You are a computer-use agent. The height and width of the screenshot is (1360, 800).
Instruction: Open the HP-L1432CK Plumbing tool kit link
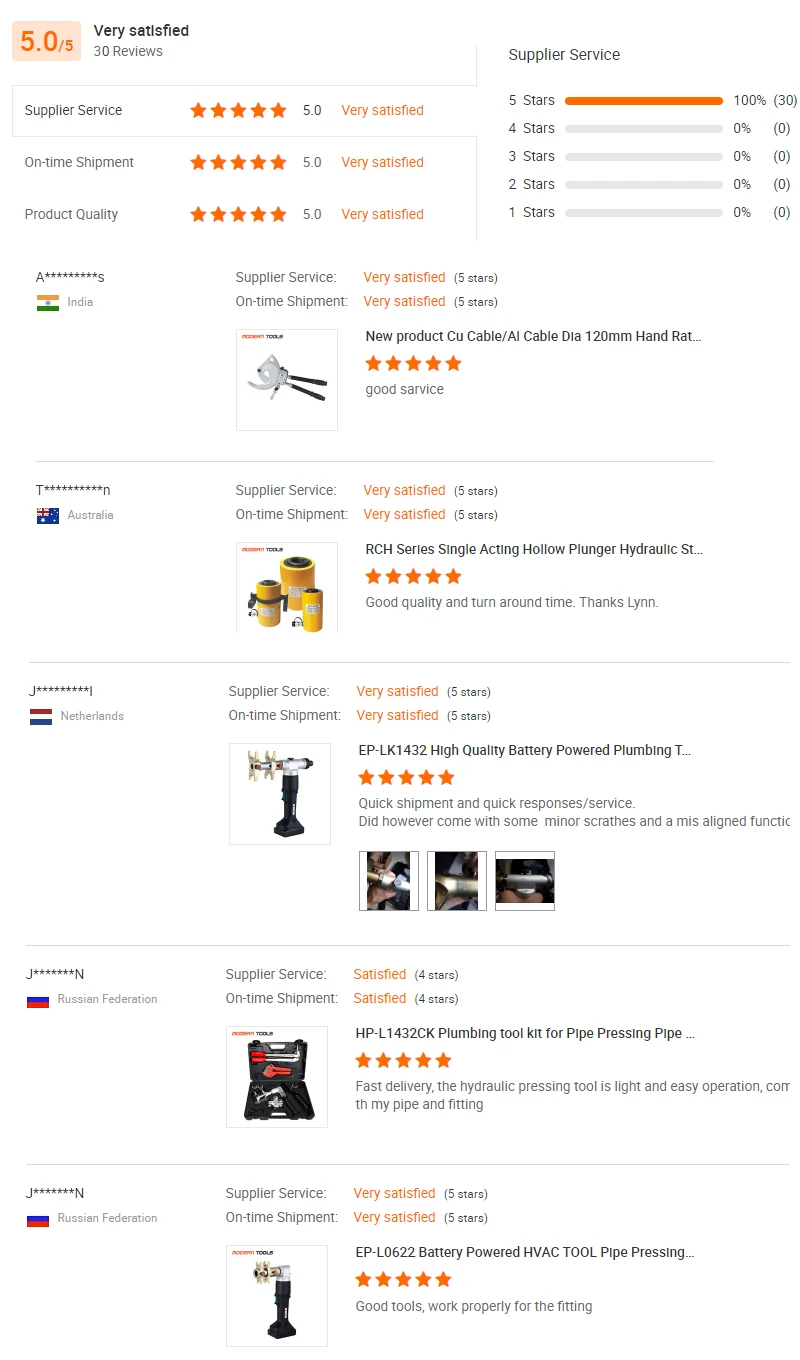525,1034
